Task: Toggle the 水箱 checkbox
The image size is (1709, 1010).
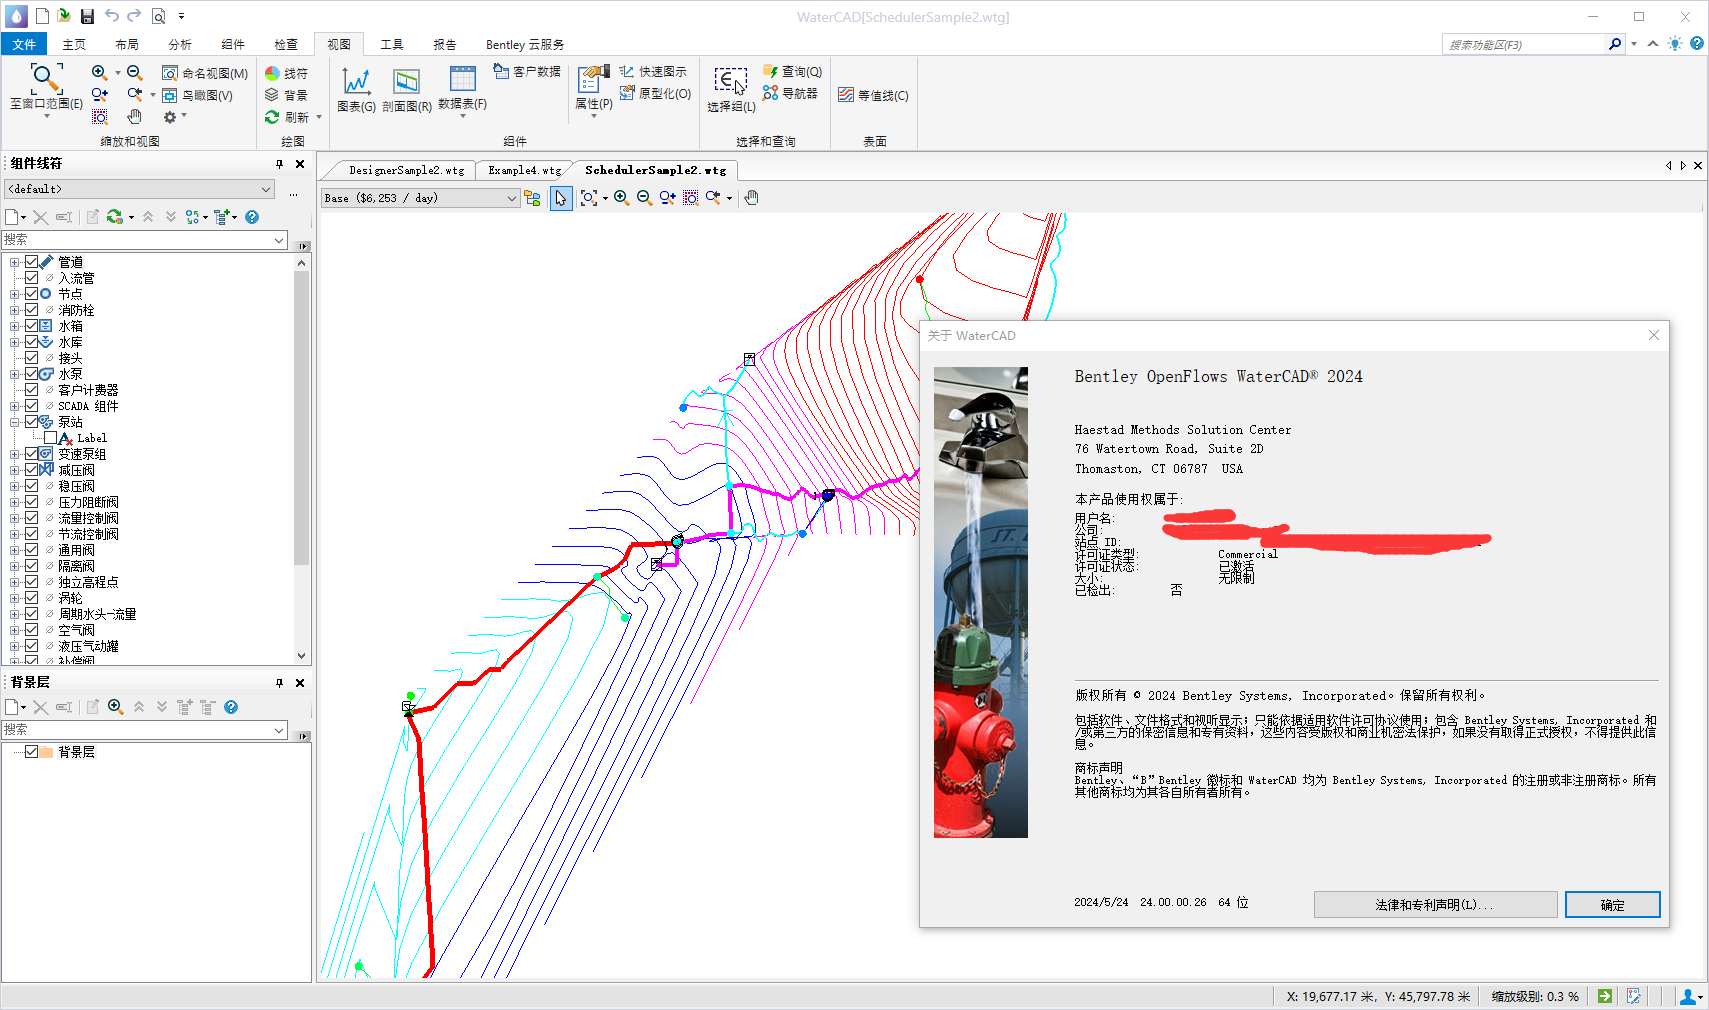Action: tap(31, 326)
